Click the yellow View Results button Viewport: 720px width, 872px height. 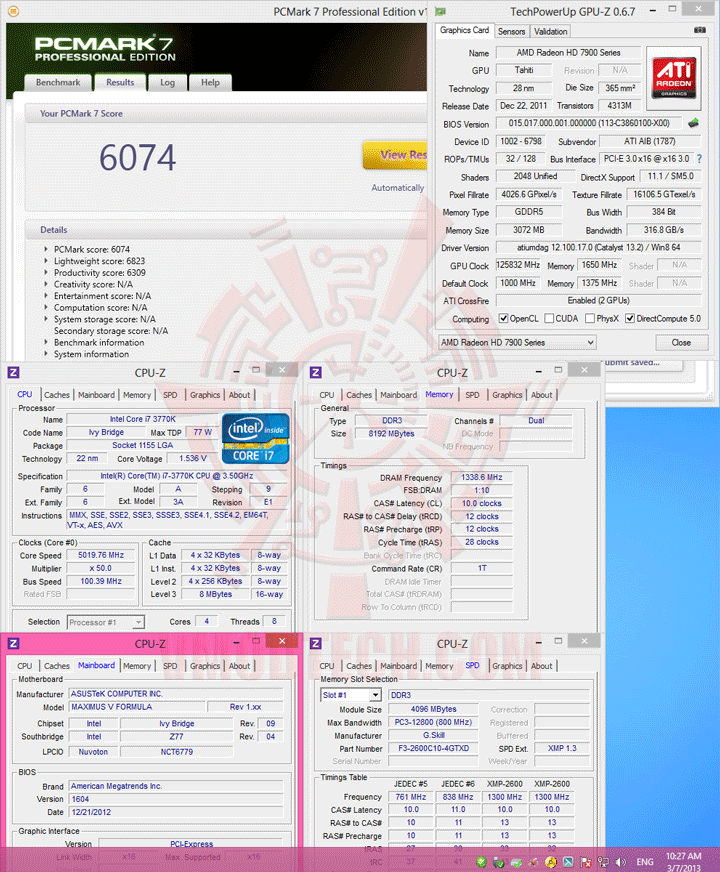395,155
